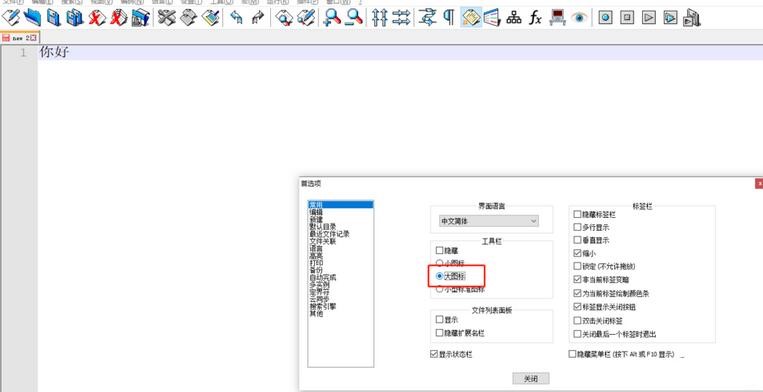Click the Print toolbar icon
763x392 pixels.
tap(140, 18)
